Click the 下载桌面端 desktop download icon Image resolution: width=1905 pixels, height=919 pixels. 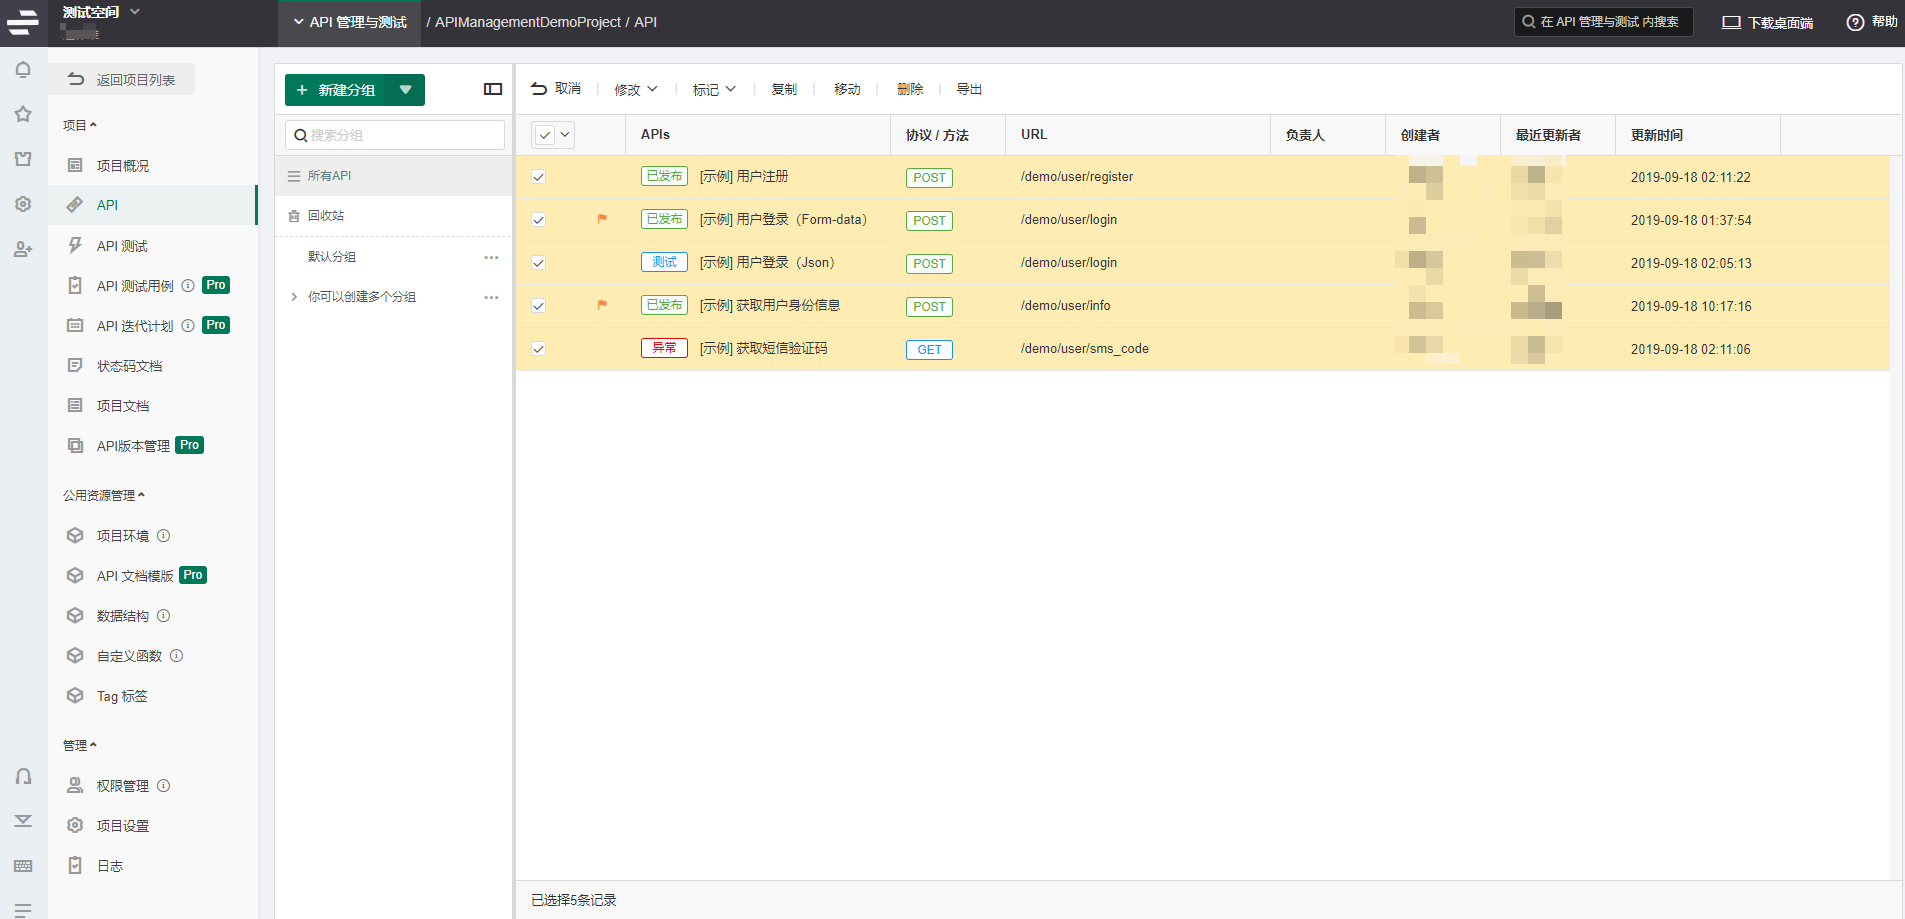(1731, 22)
